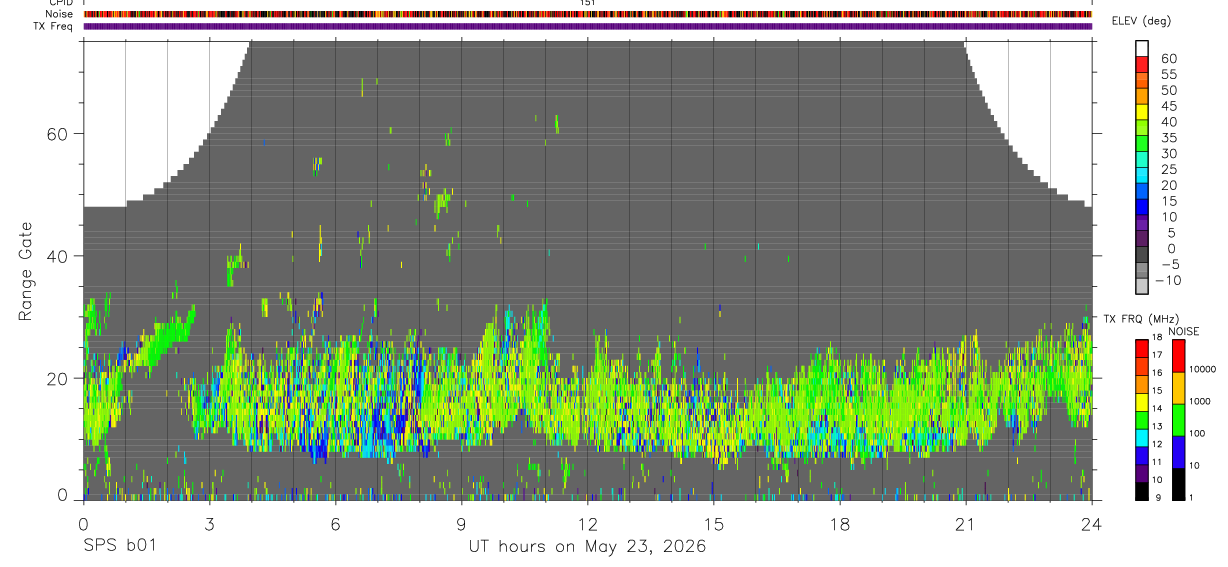Click the UT hours on May 23, 2026 title
The height and width of the screenshot is (567, 1228).
587,547
